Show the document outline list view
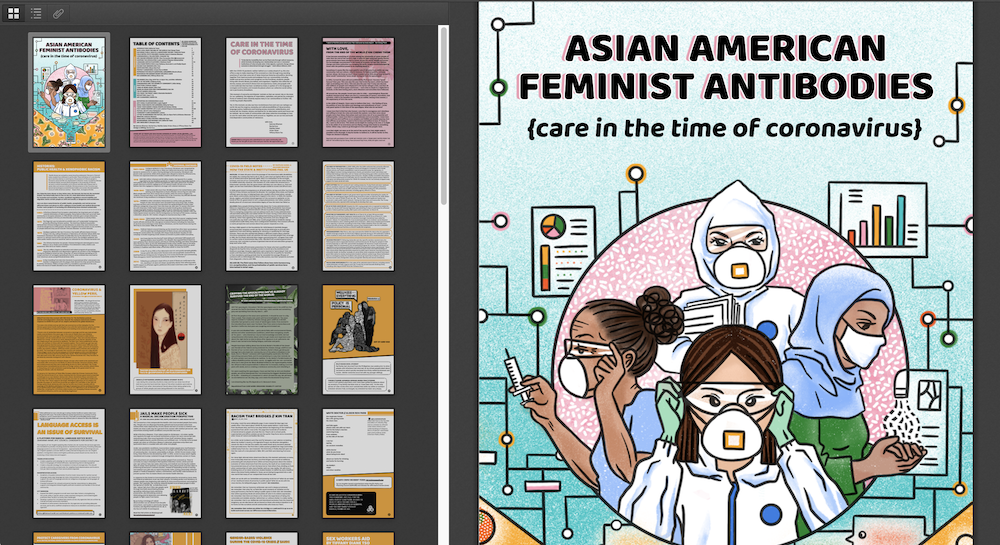The width and height of the screenshot is (1000, 545). 36,13
